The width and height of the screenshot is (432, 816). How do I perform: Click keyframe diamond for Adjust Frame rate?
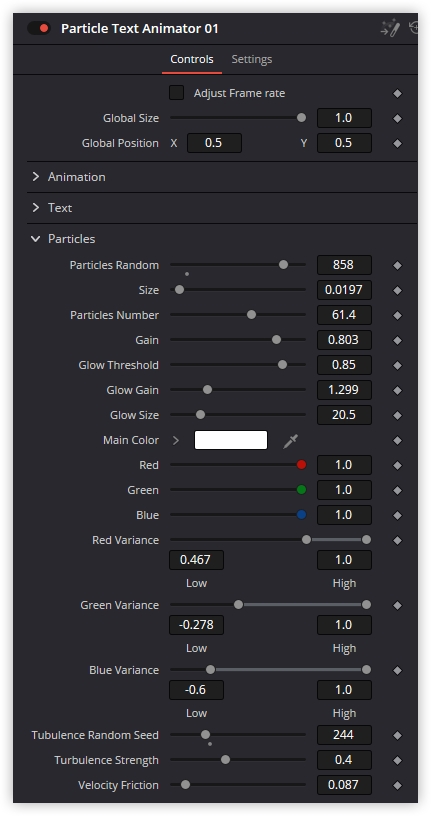click(x=398, y=94)
